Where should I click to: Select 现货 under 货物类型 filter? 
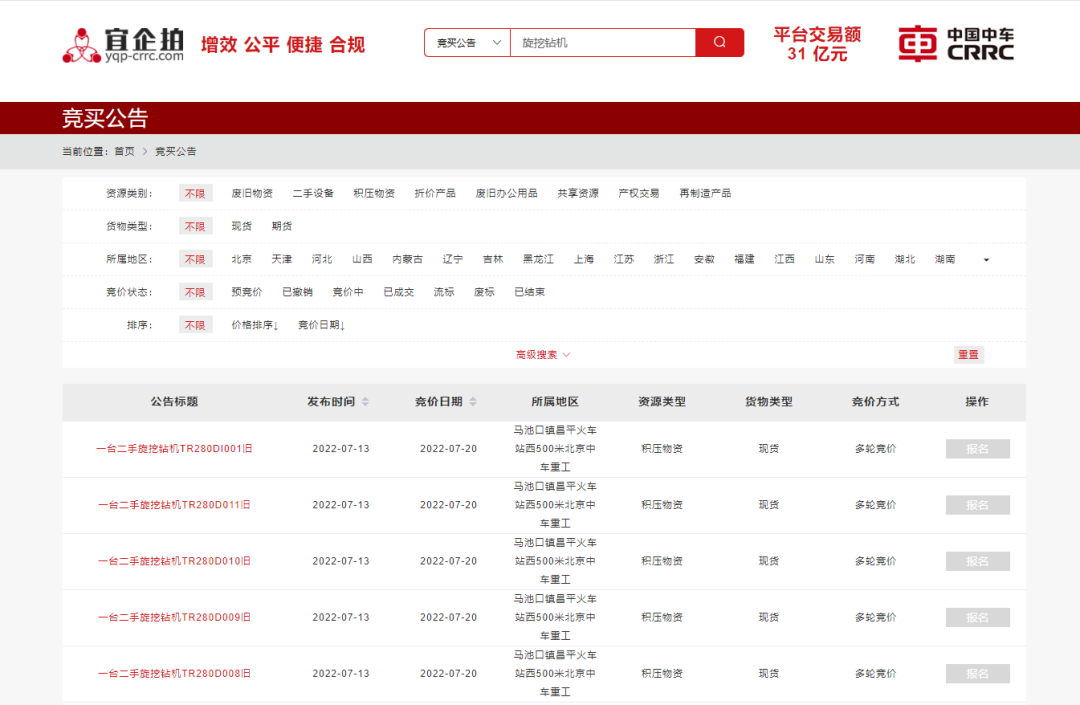[242, 226]
